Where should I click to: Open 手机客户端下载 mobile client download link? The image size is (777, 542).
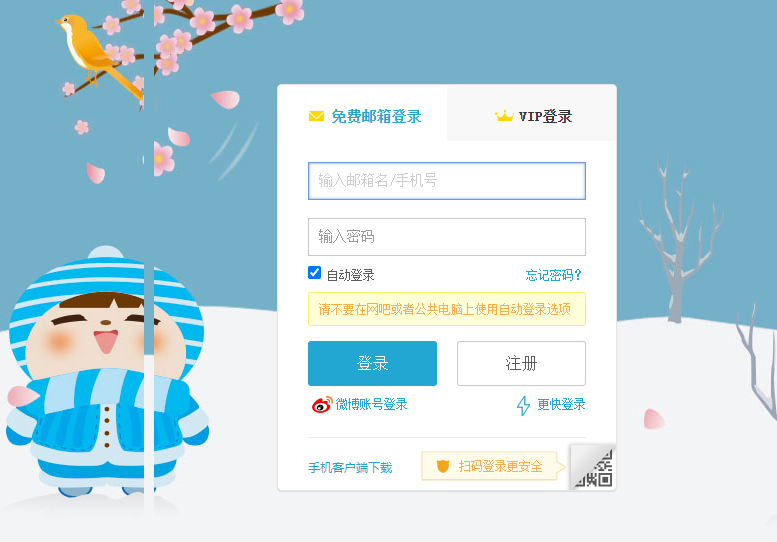[350, 467]
